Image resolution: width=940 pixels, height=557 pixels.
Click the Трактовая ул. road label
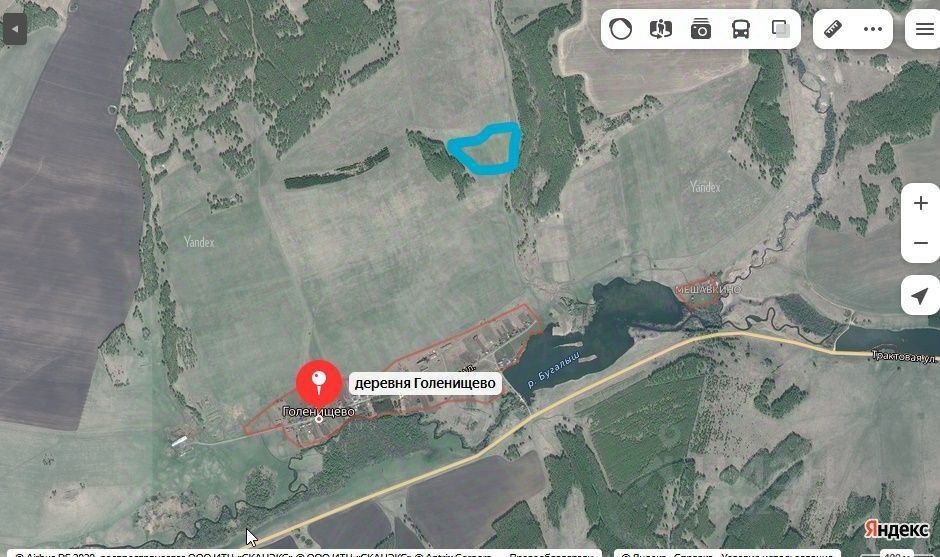905,356
